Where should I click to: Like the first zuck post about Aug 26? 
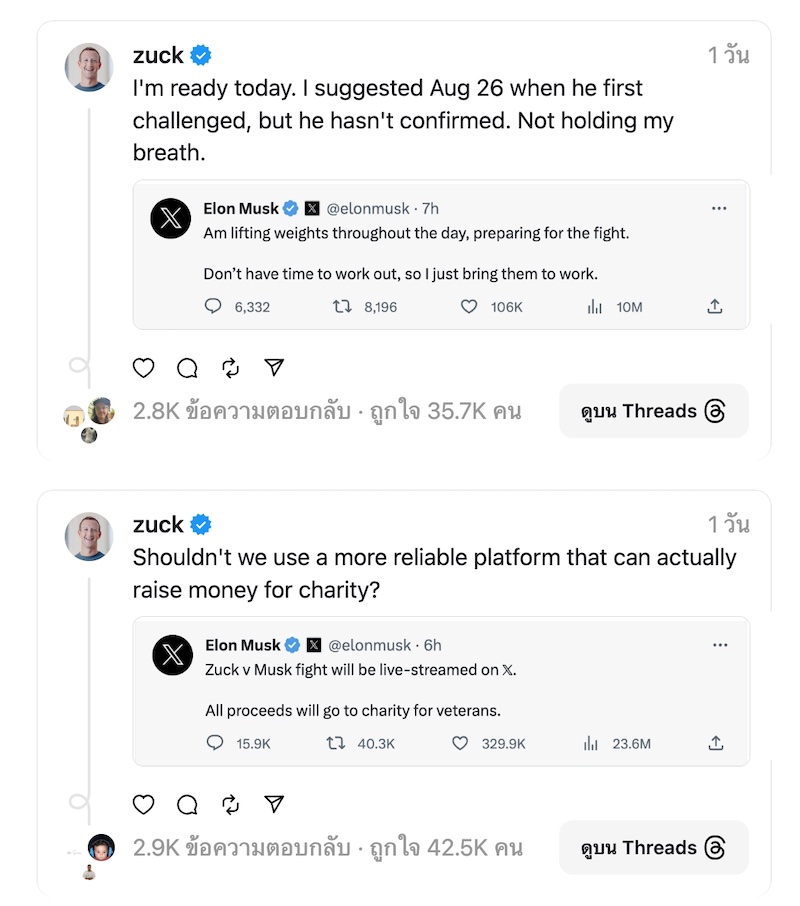[x=144, y=368]
